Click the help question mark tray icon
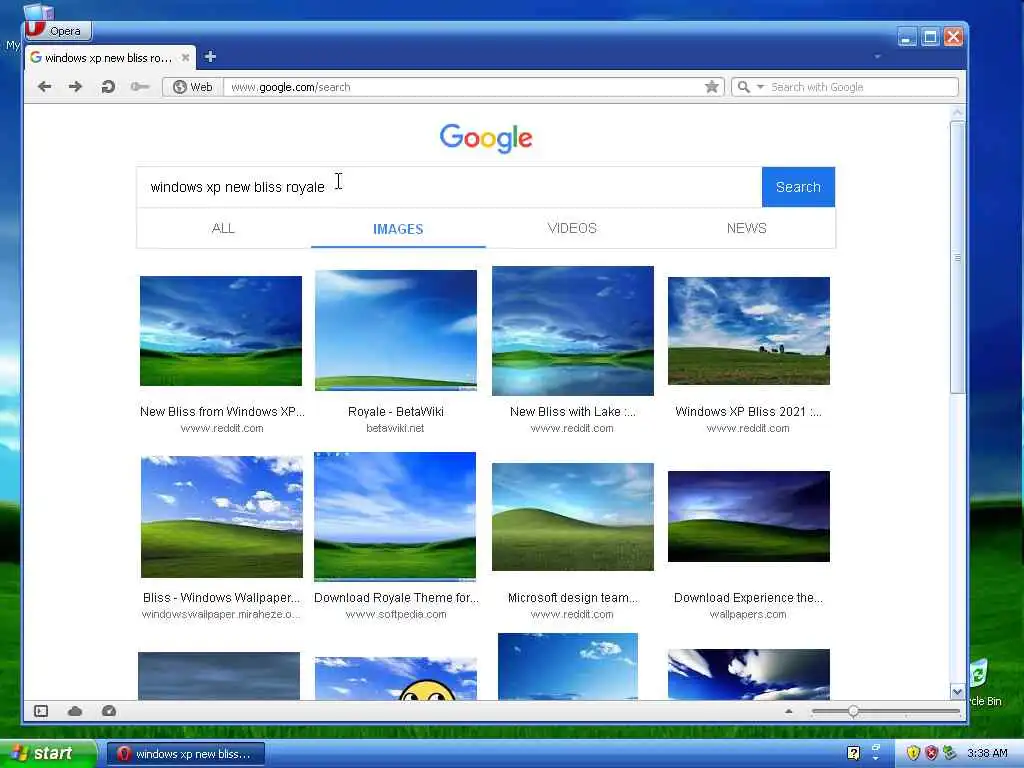This screenshot has width=1024, height=768. coord(853,754)
